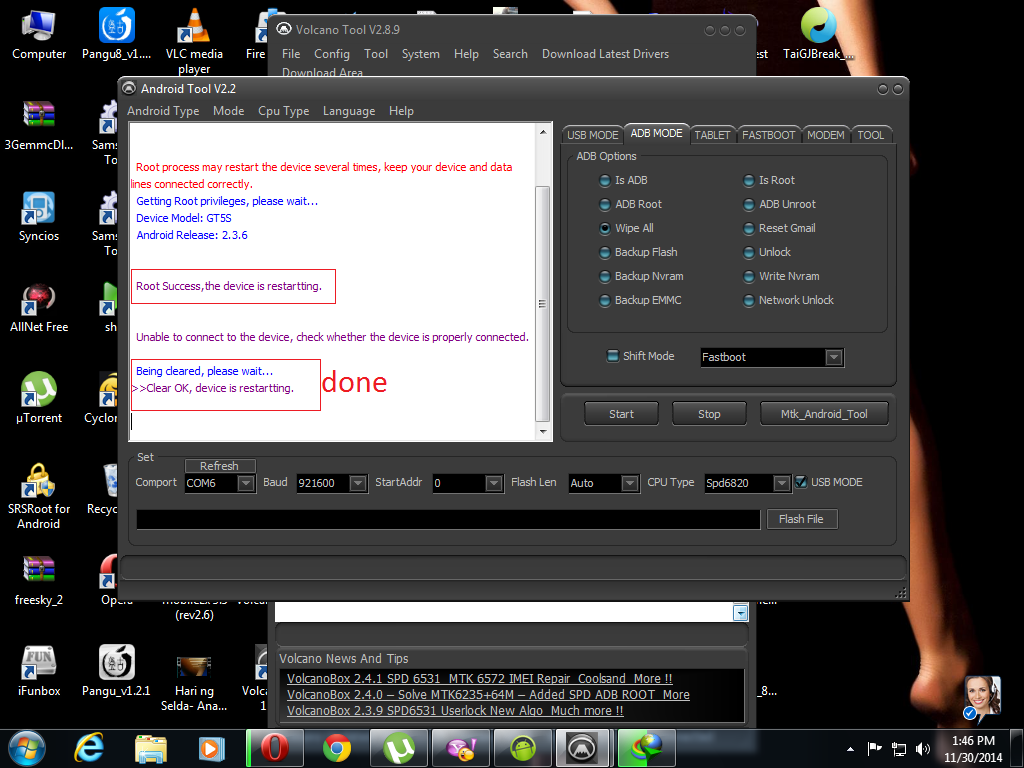Select the iFunbox desktop shortcut

(39, 671)
